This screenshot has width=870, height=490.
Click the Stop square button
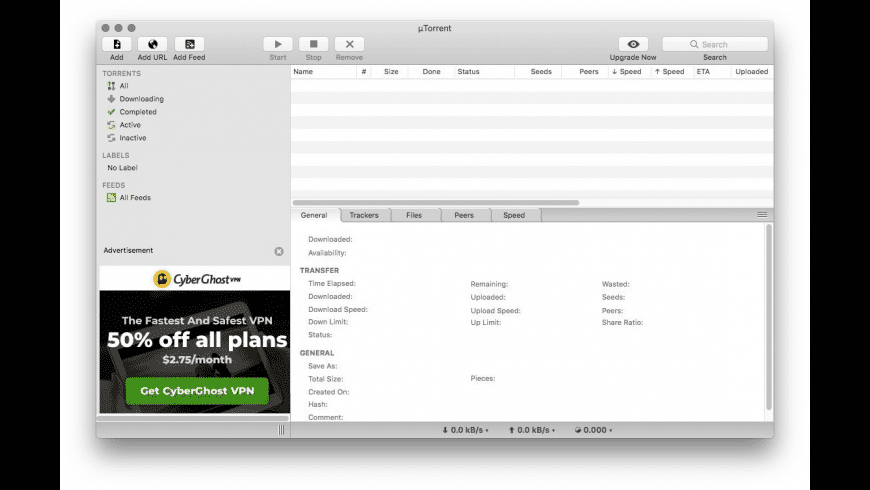point(313,44)
